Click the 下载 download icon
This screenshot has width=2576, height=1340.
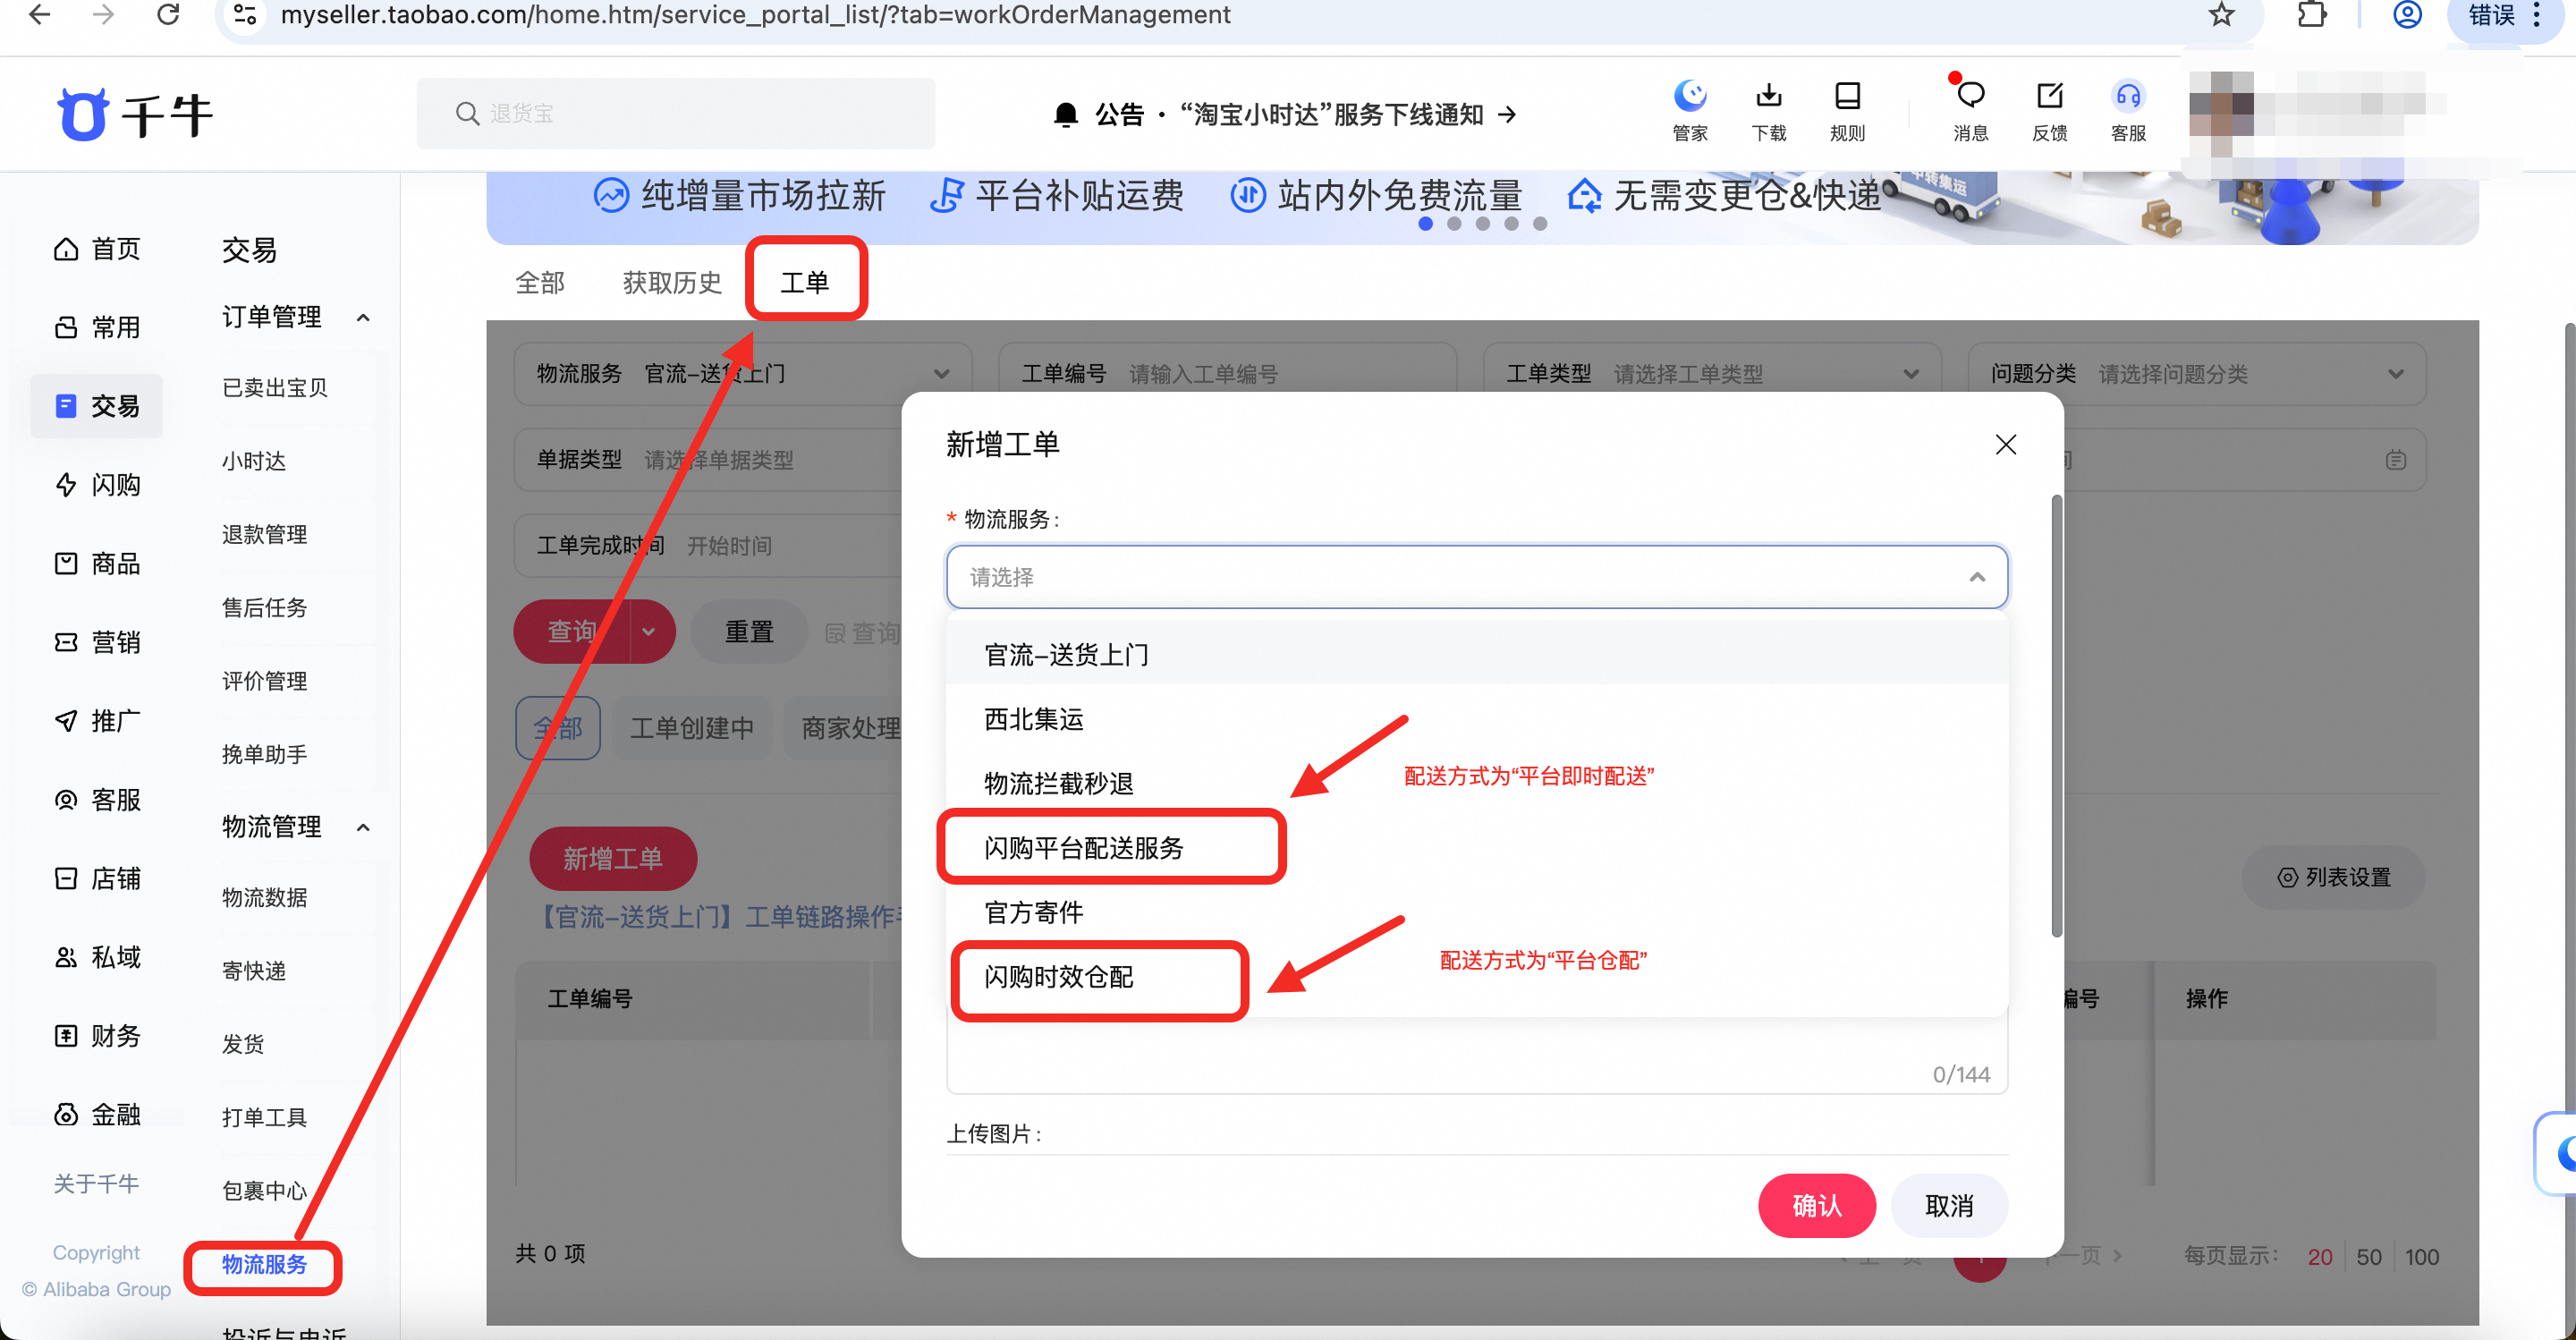click(1768, 110)
